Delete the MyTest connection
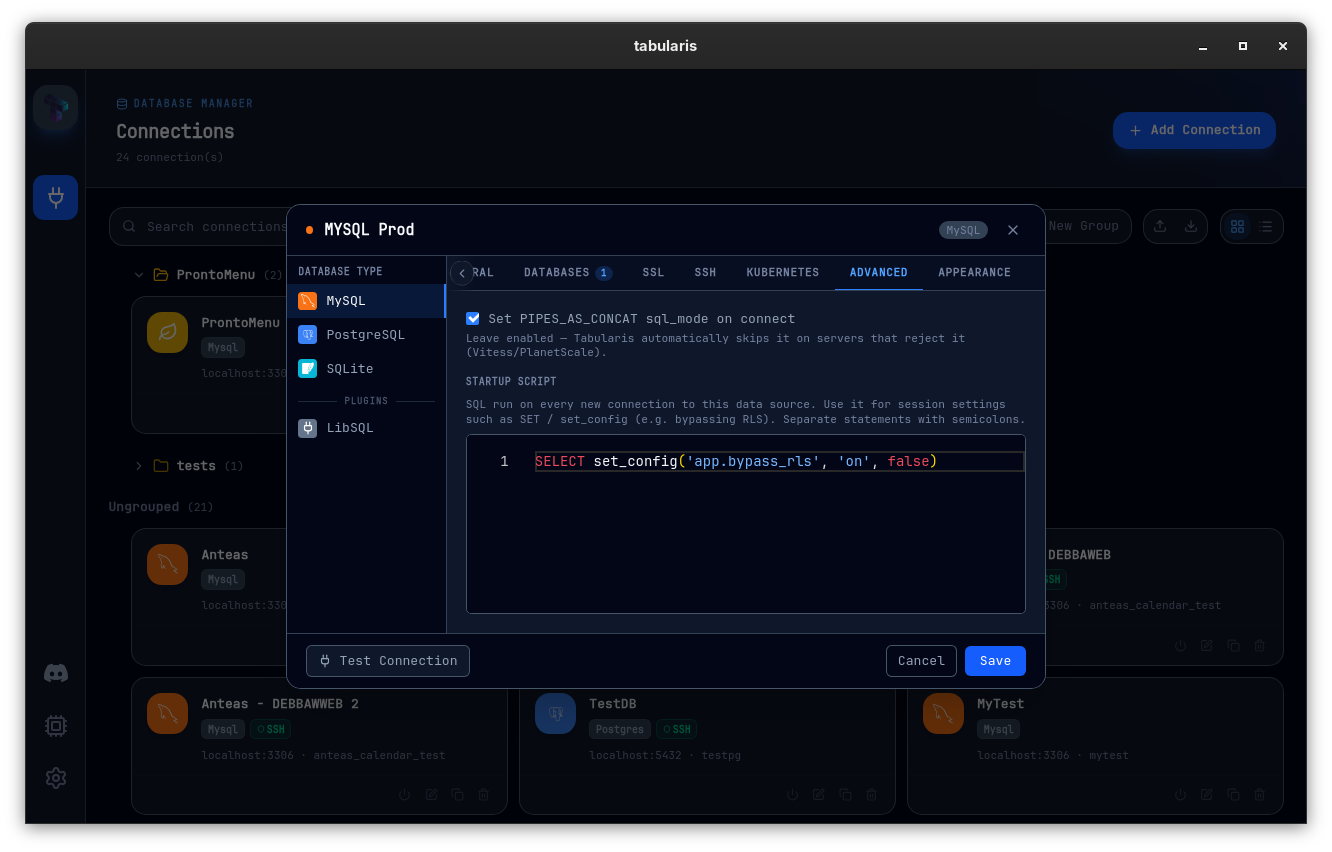1332x852 pixels. (1260, 795)
